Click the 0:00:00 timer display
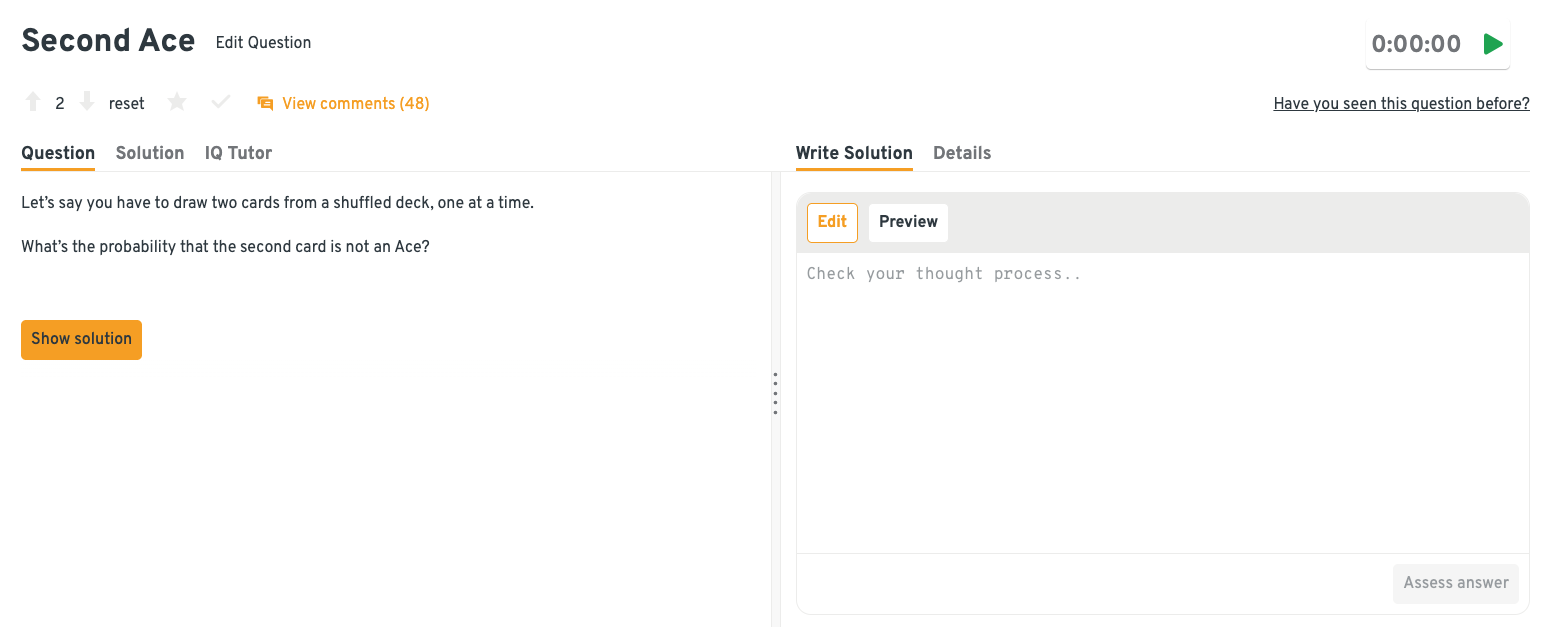Image resolution: width=1552 pixels, height=627 pixels. [x=1416, y=44]
